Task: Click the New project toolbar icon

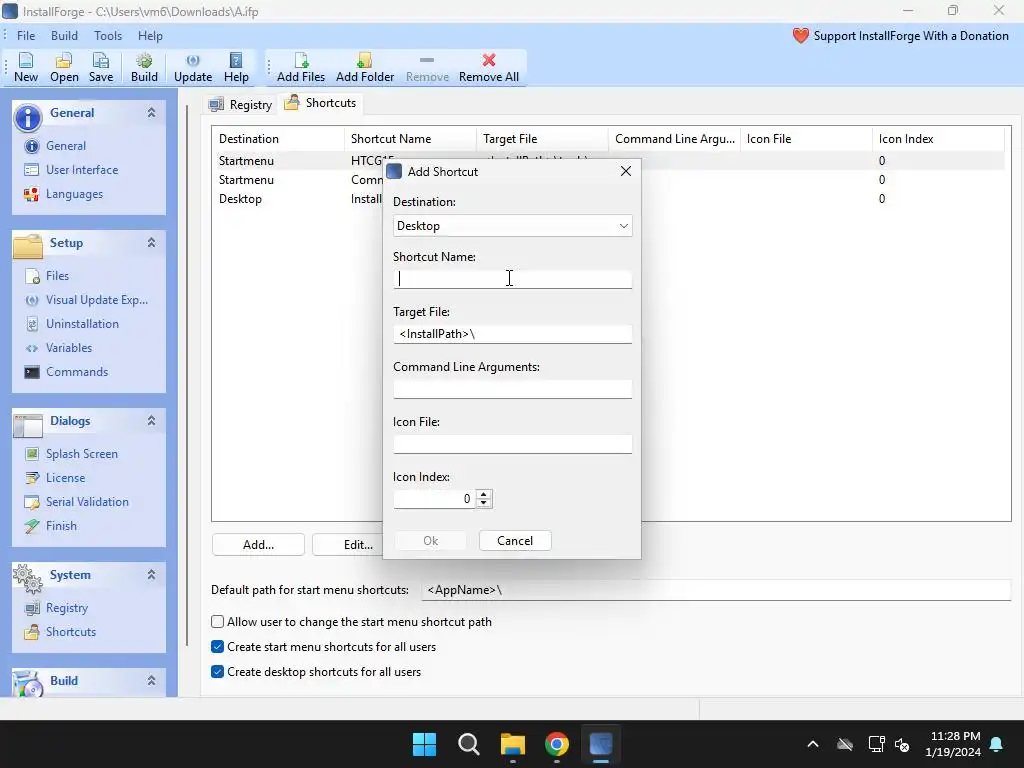Action: 25,67
